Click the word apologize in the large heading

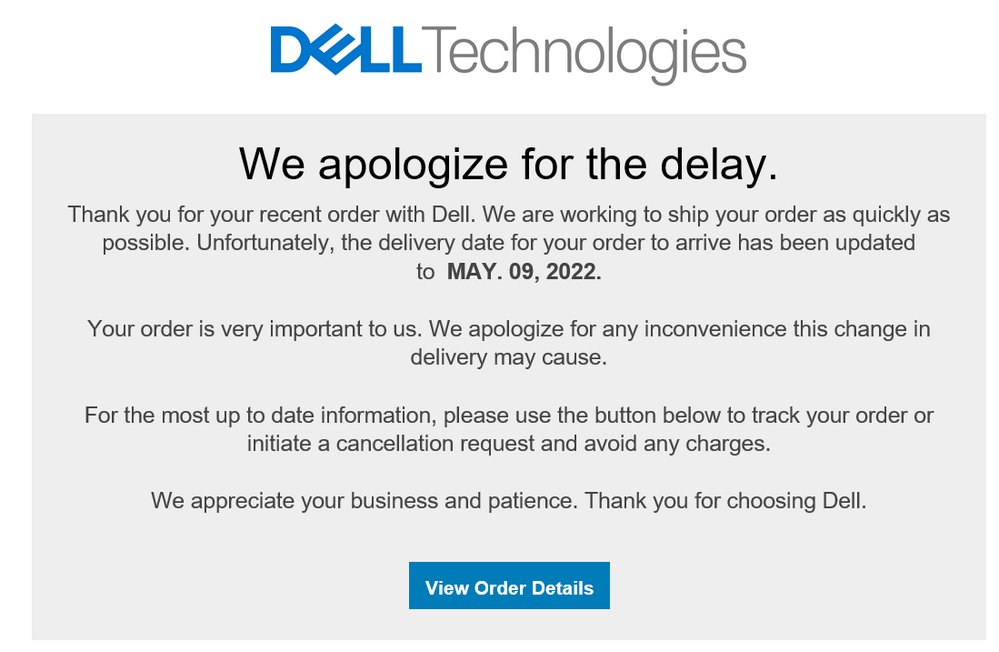click(413, 166)
